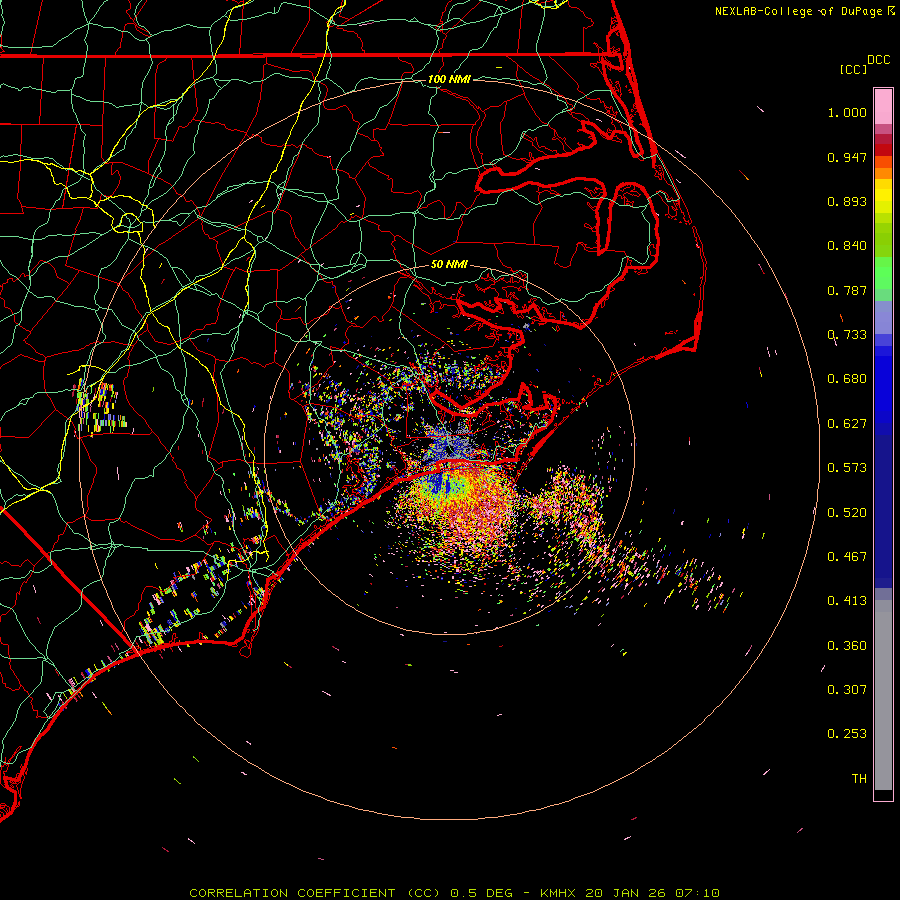Pick the pink segment atop the color bar
This screenshot has width=900, height=900.
[x=883, y=107]
